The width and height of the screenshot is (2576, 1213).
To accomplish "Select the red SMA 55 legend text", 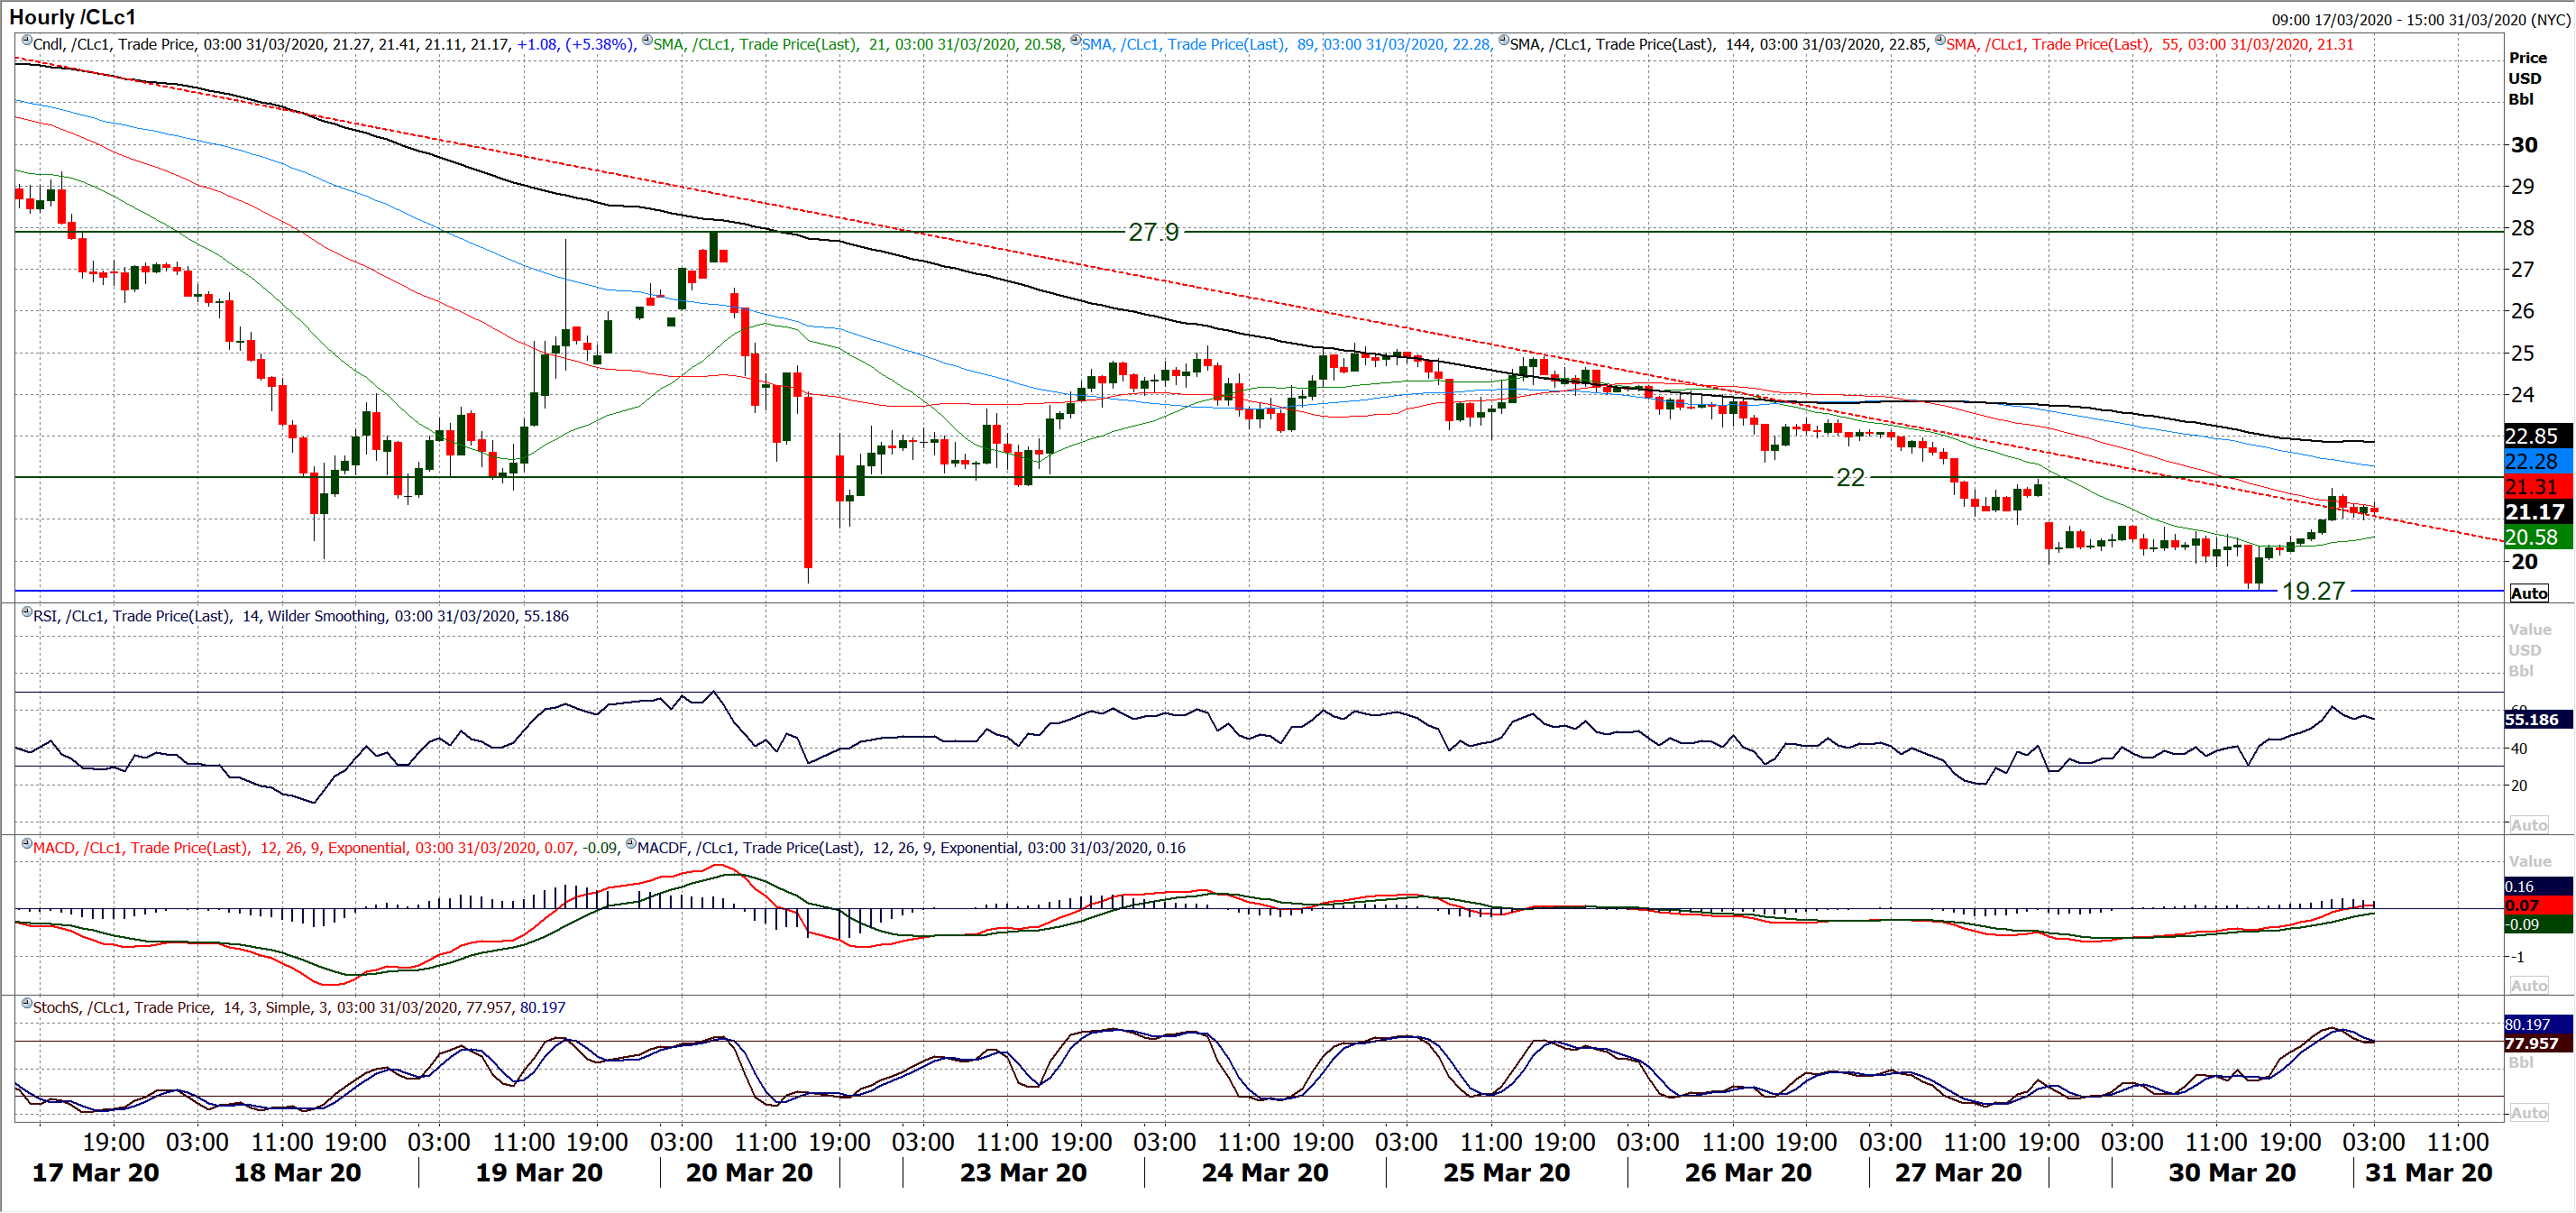I will (x=2150, y=45).
